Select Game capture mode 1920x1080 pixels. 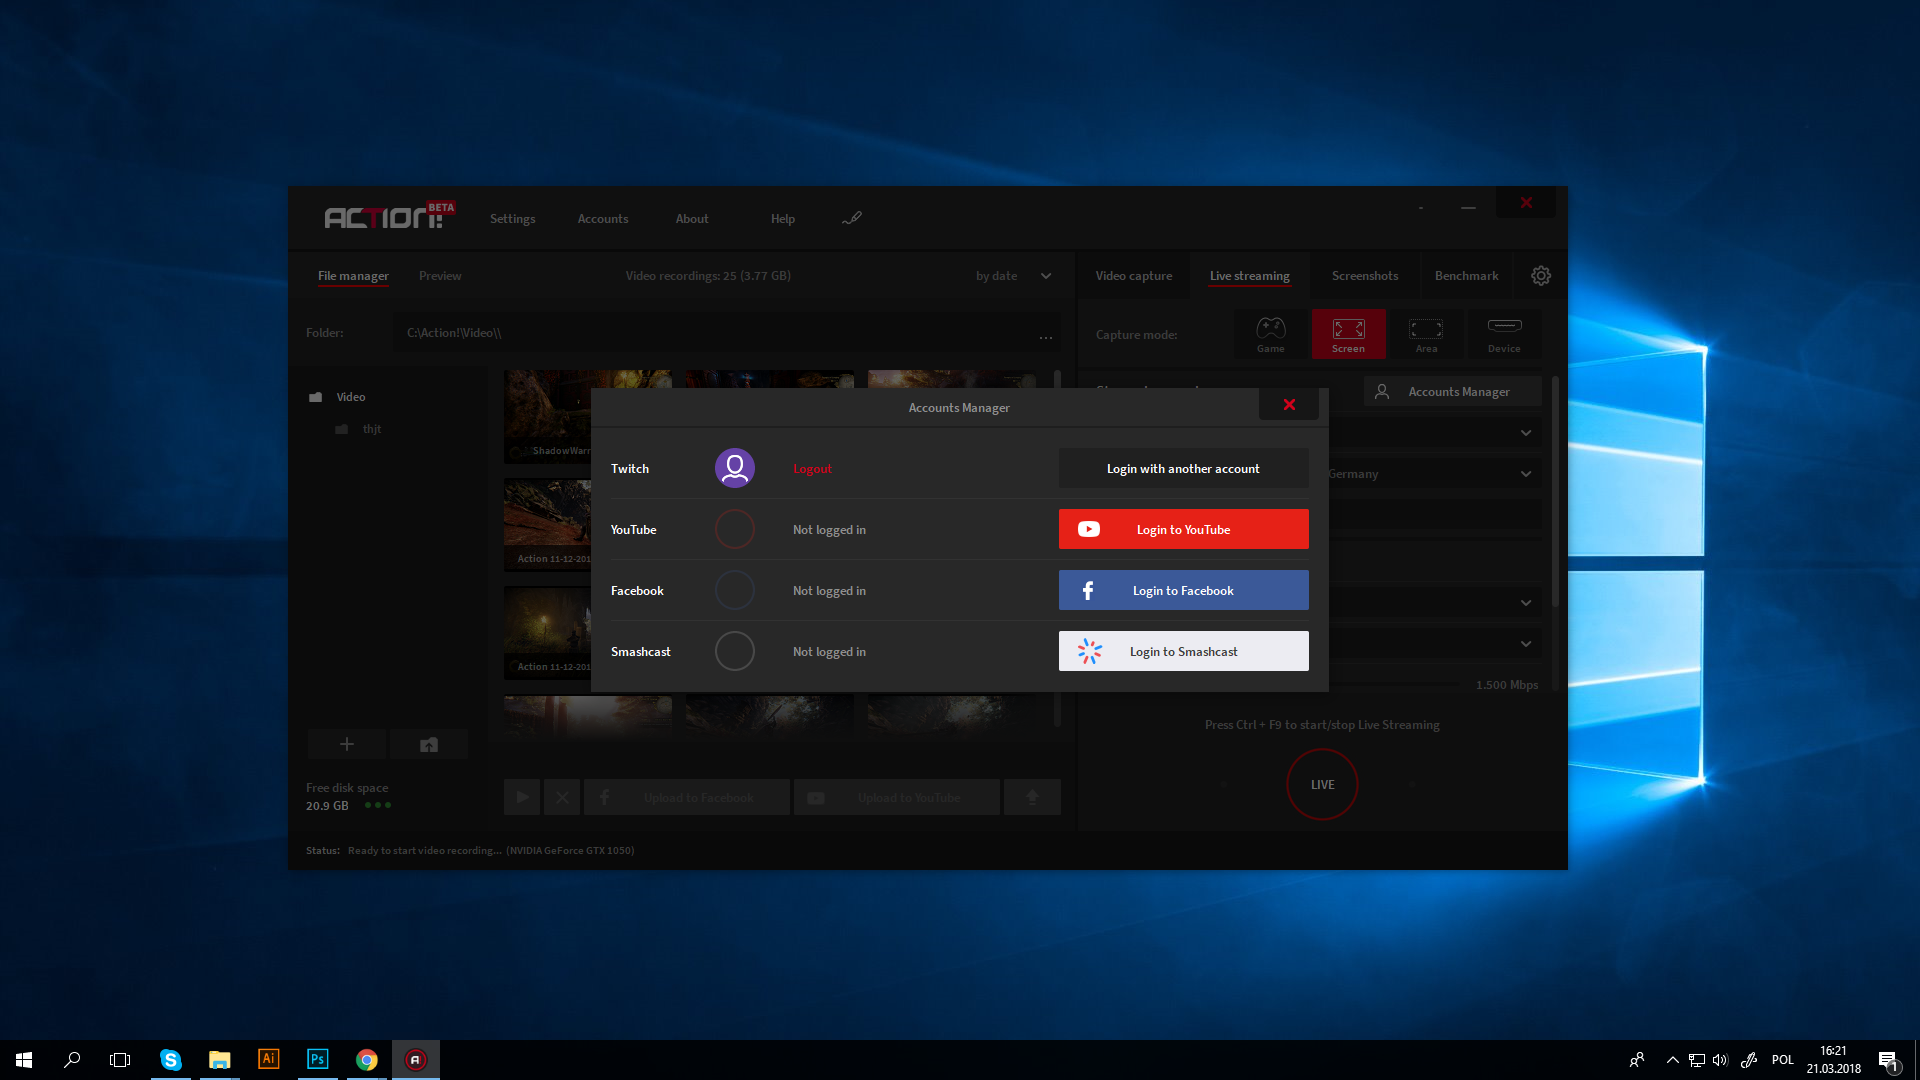click(1270, 334)
